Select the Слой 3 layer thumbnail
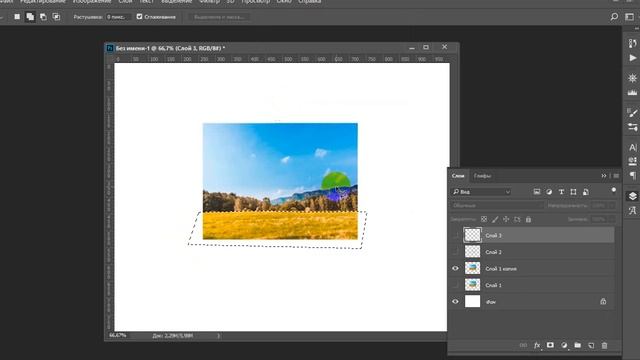 (x=472, y=235)
